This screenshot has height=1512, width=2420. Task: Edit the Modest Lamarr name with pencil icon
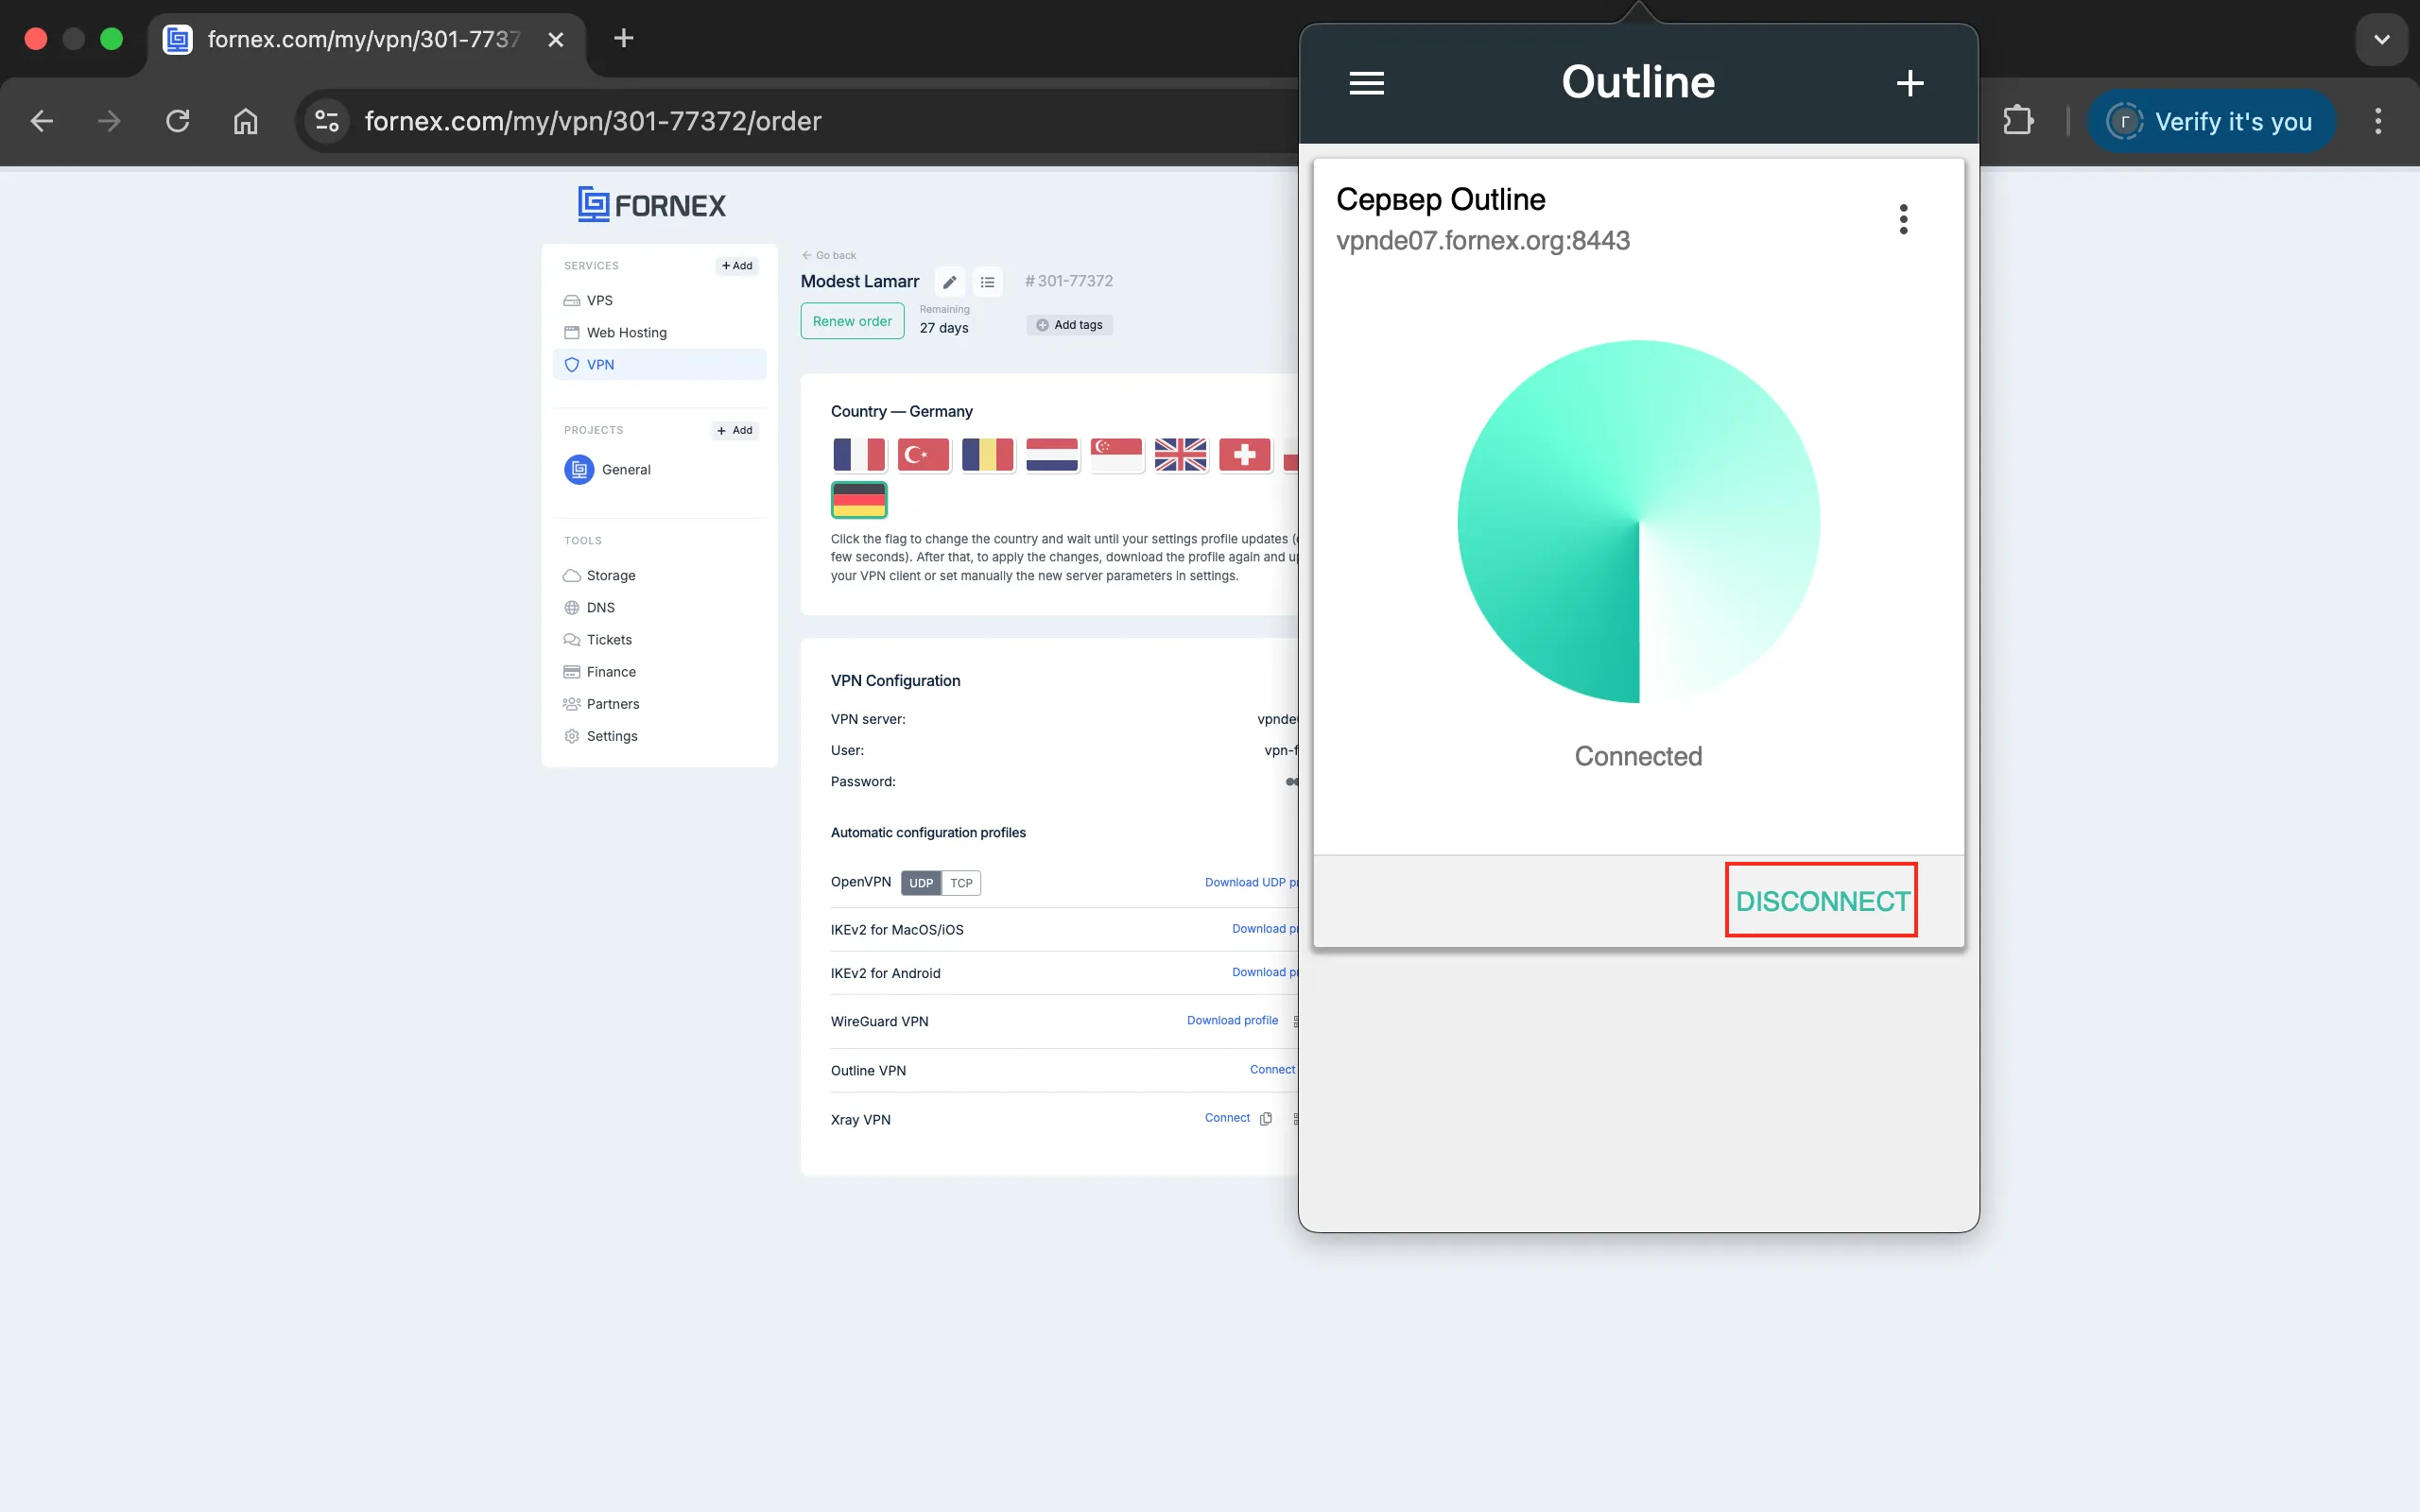click(950, 282)
